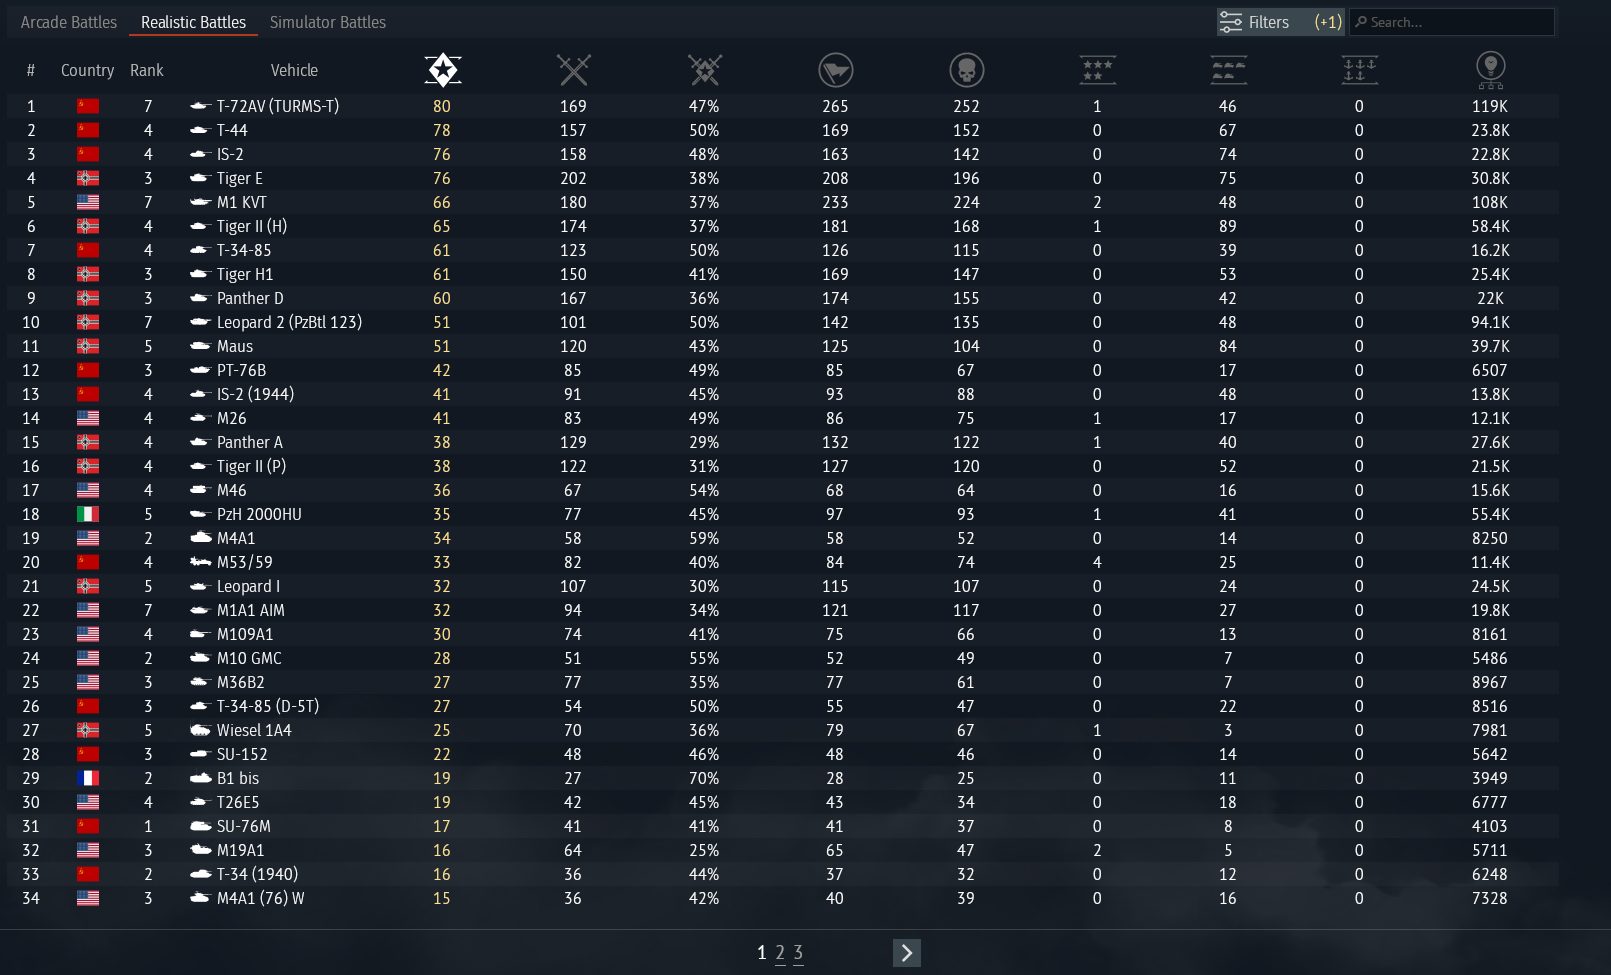Click the next page arrow button
Image resolution: width=1611 pixels, height=975 pixels.
[x=907, y=953]
